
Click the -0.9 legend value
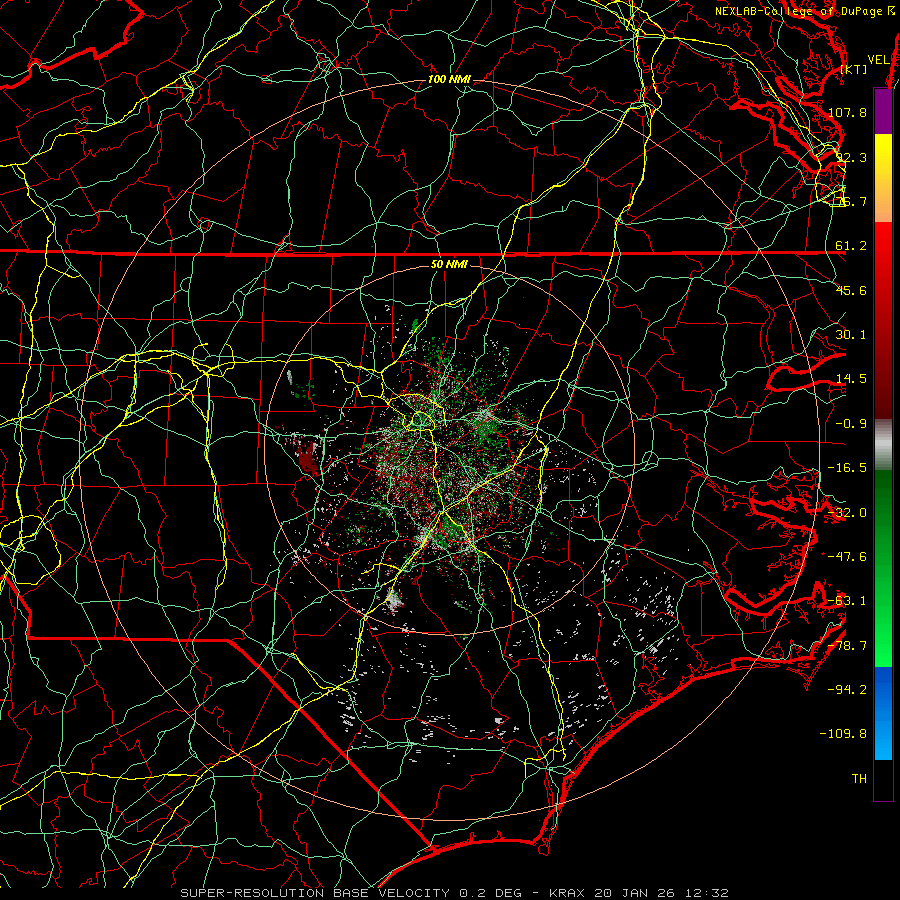851,424
